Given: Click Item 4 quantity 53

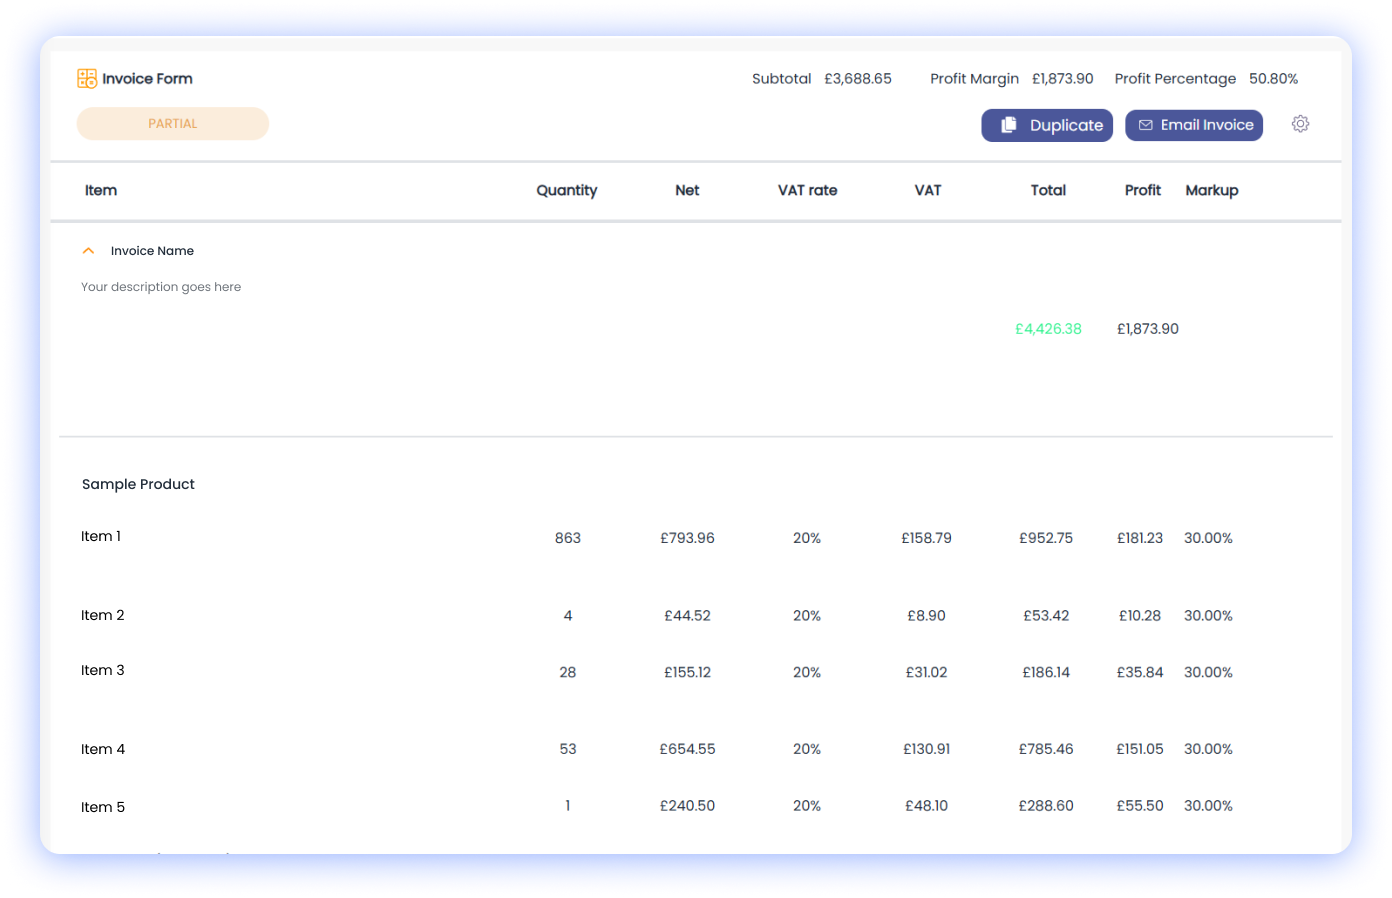Looking at the screenshot, I should pyautogui.click(x=568, y=749).
